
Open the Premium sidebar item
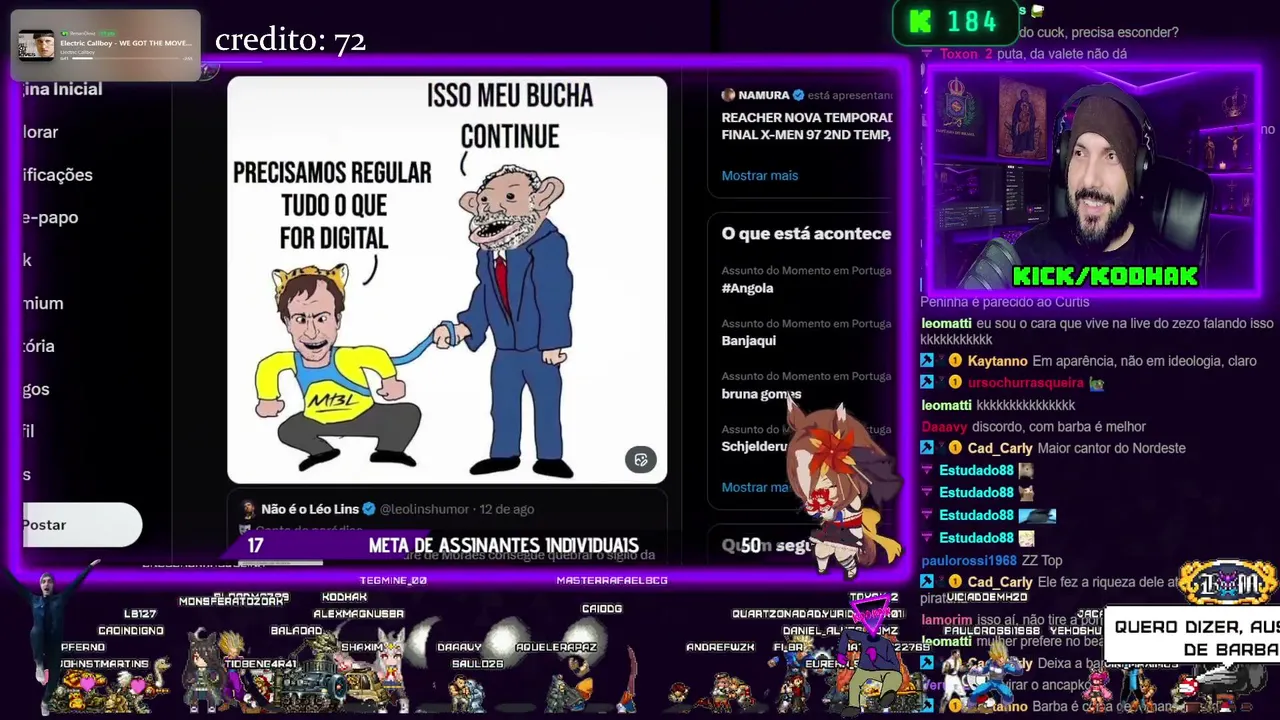click(43, 303)
